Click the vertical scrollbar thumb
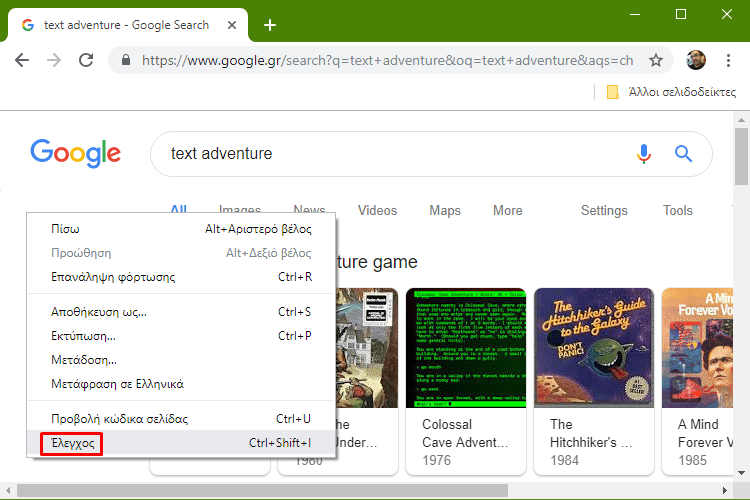The image size is (750, 500). 741,156
